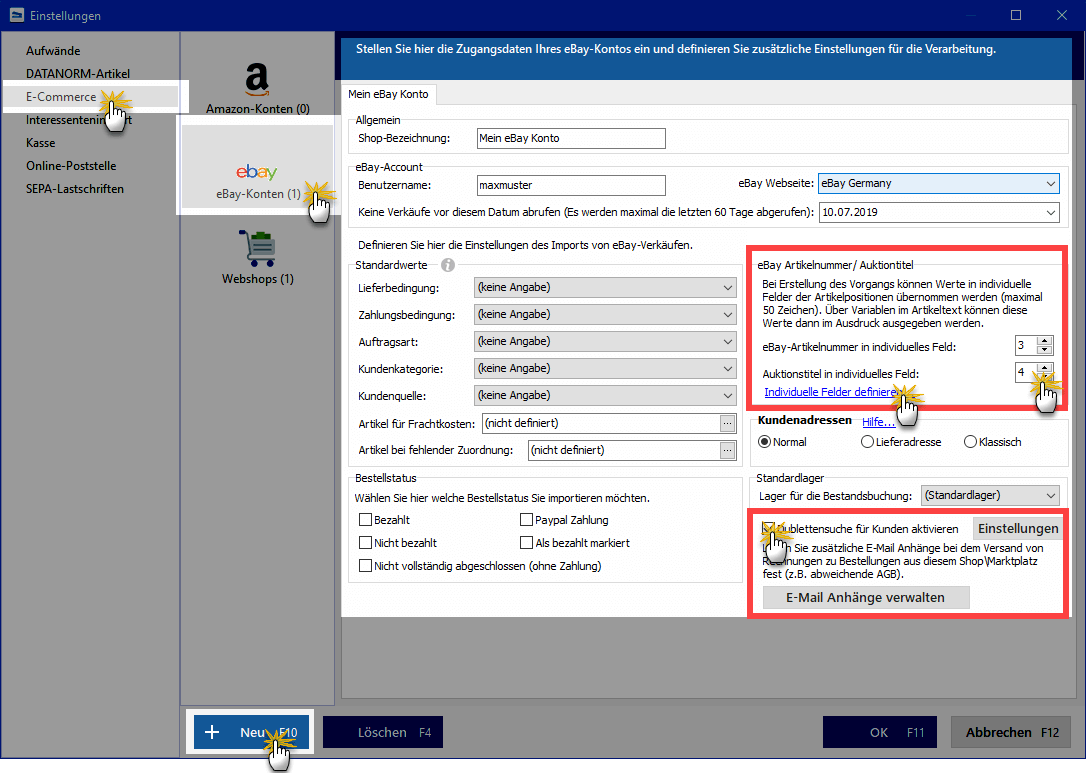Open the DATANORM-Artikel settings category
The image size is (1086, 773).
(x=78, y=73)
